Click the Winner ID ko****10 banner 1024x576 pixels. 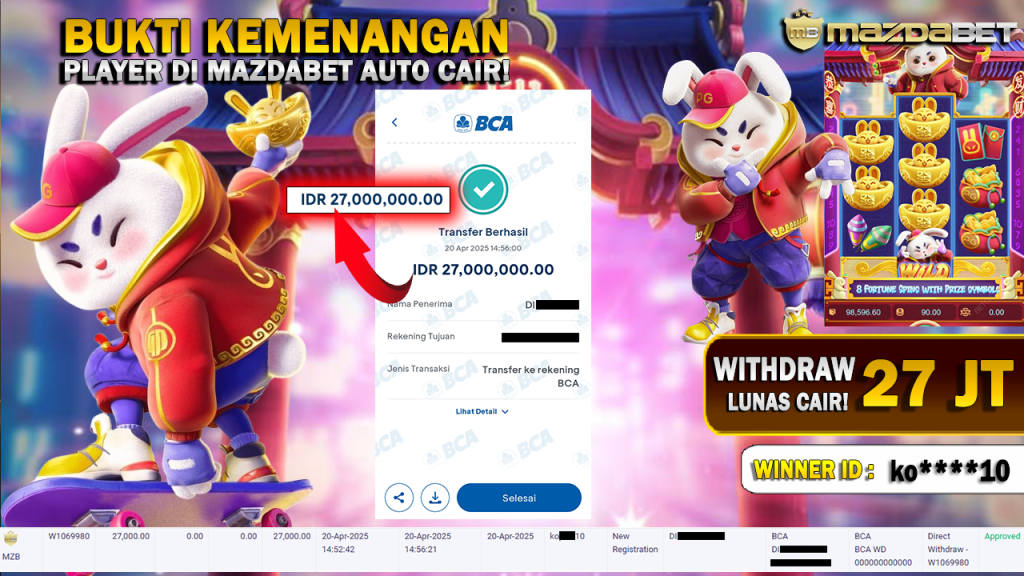(882, 470)
